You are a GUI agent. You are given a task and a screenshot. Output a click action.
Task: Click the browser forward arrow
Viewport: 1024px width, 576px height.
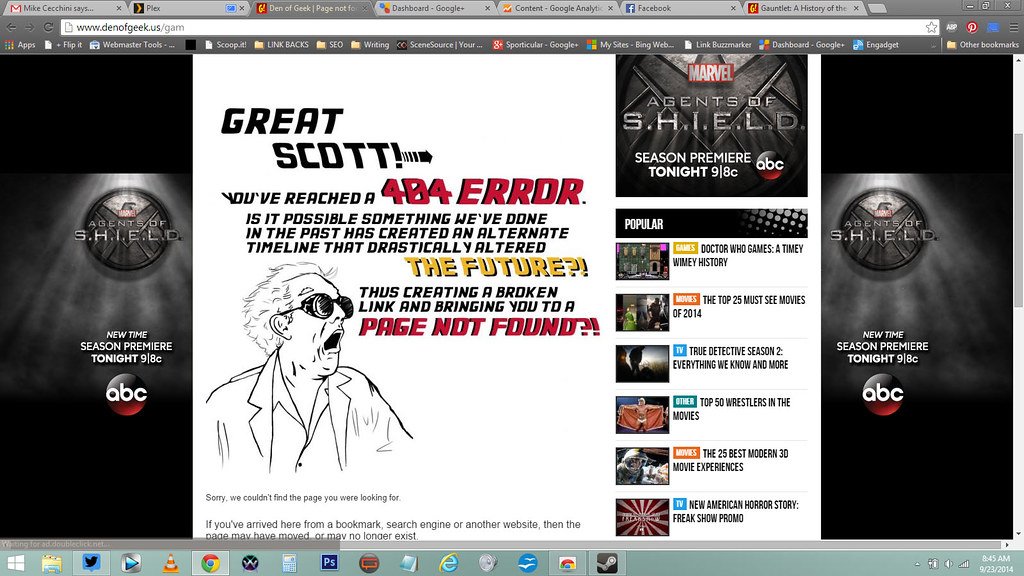point(29,27)
